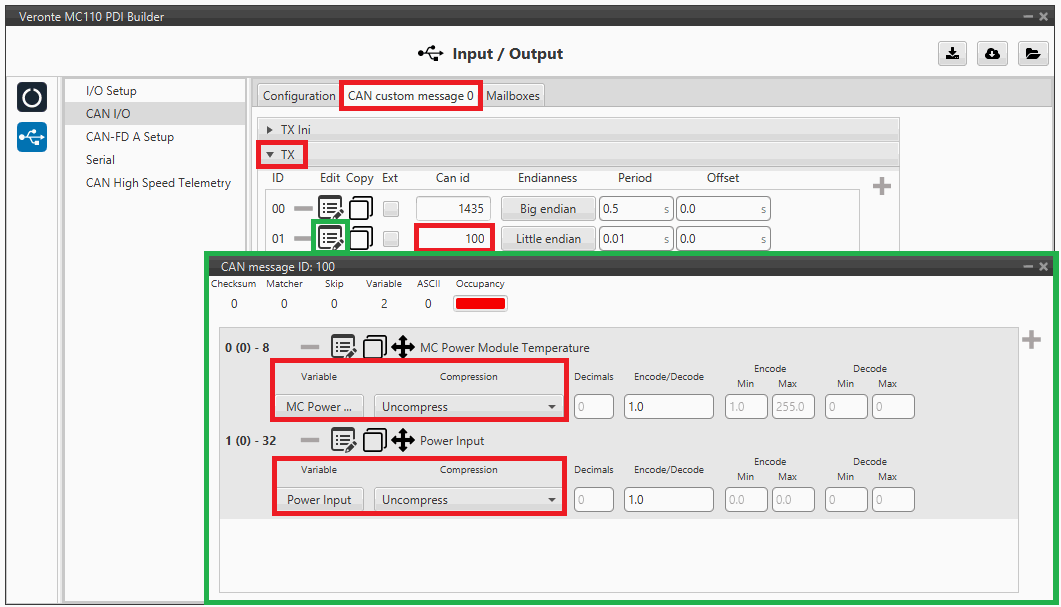Click the USB Input/Output sidebar icon
This screenshot has width=1061, height=607.
coord(32,136)
